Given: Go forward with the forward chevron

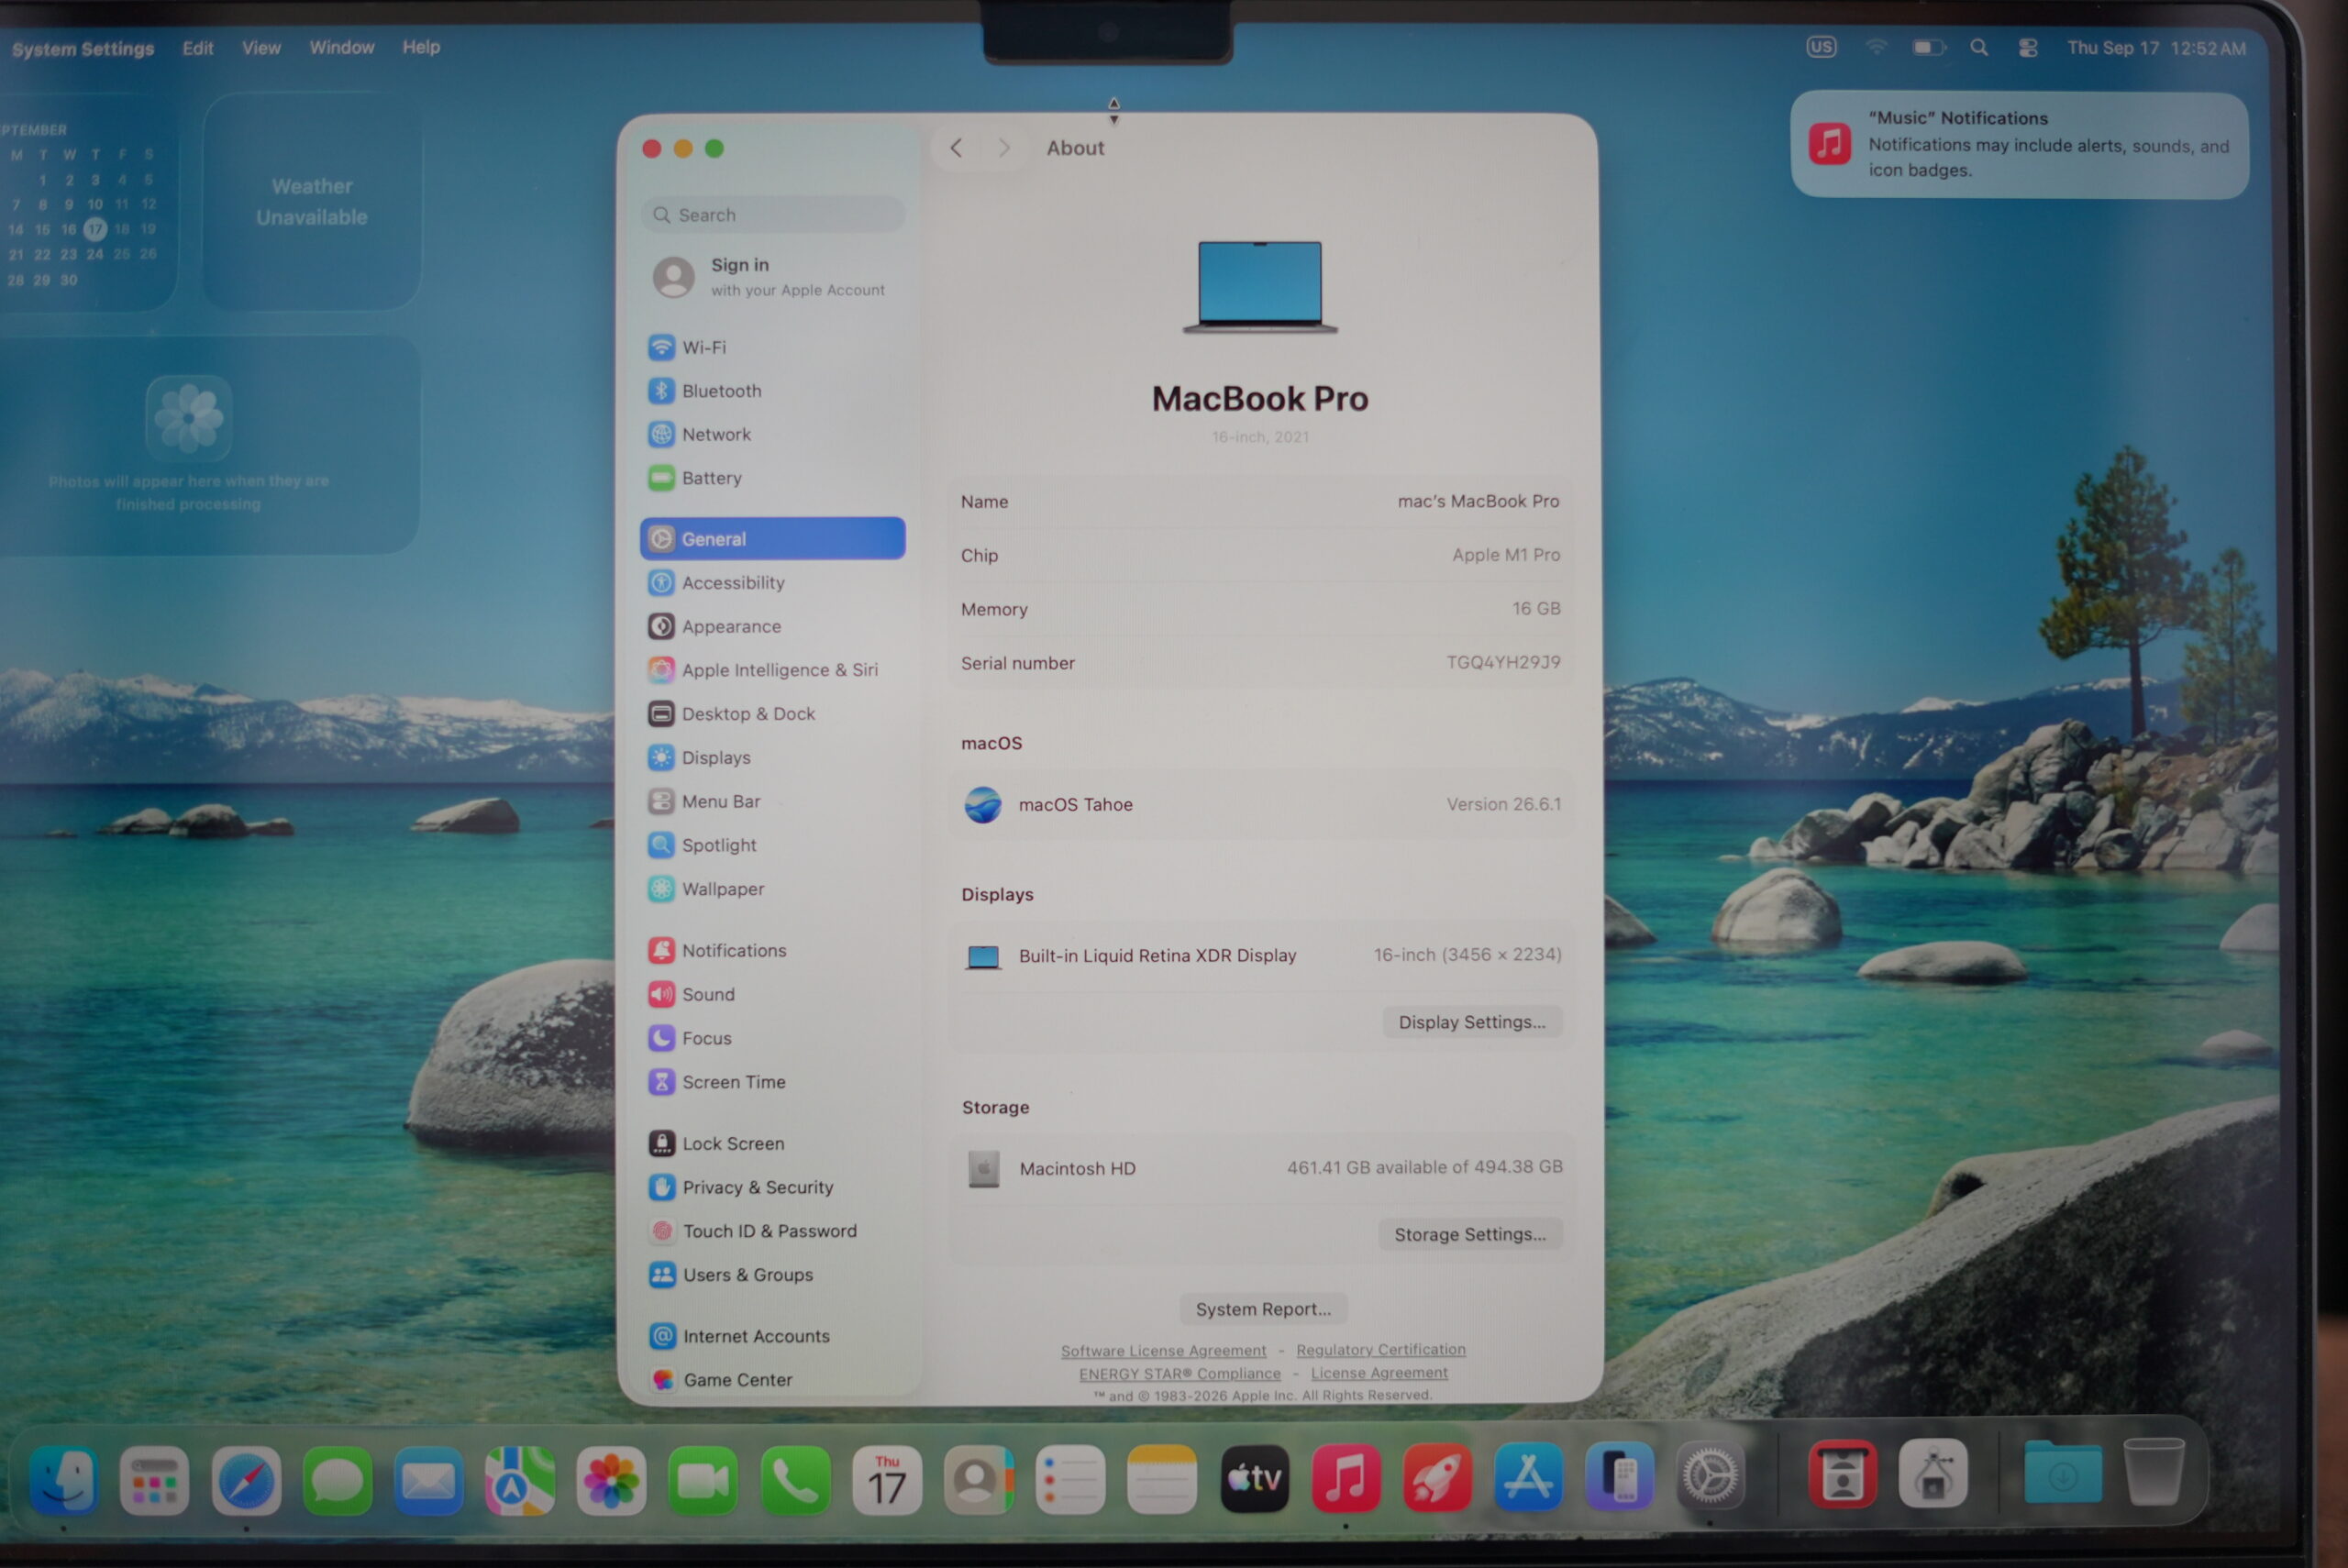Looking at the screenshot, I should pos(1004,148).
